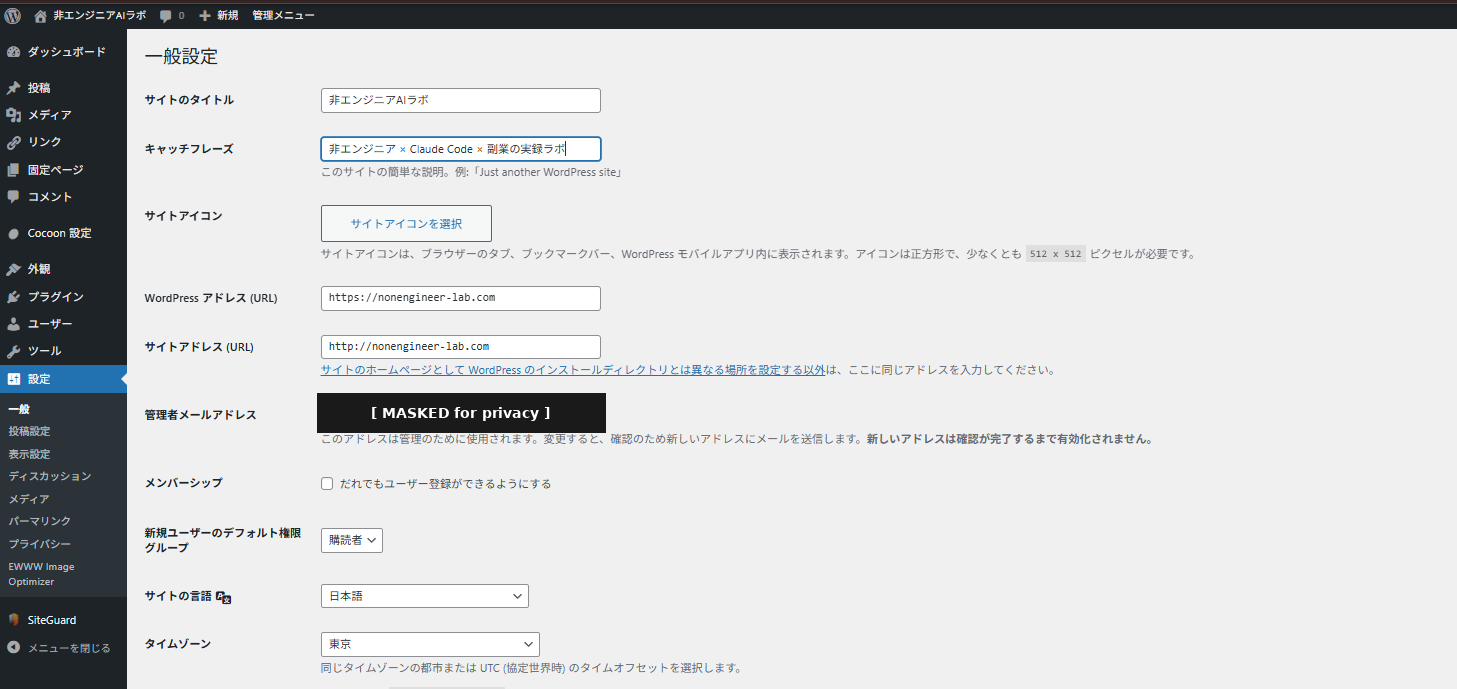Click the 一般設定 page heading

coord(181,57)
